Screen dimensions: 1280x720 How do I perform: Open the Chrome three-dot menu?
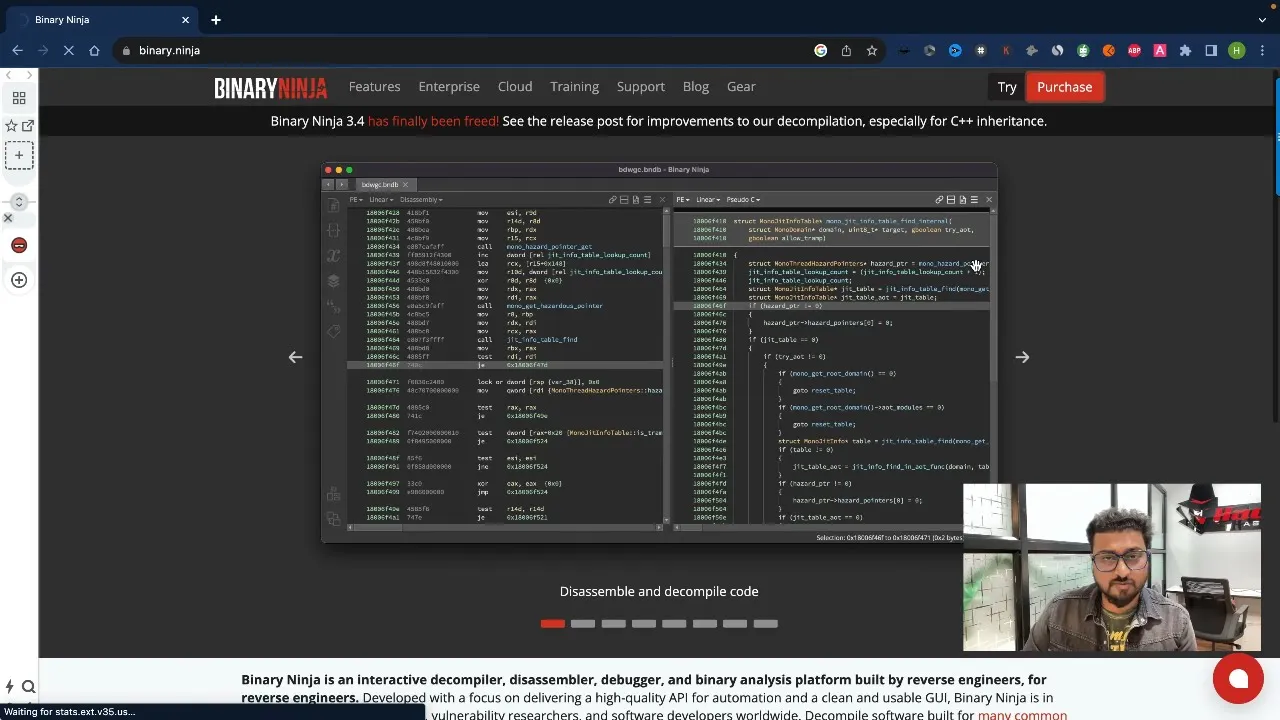click(1263, 50)
